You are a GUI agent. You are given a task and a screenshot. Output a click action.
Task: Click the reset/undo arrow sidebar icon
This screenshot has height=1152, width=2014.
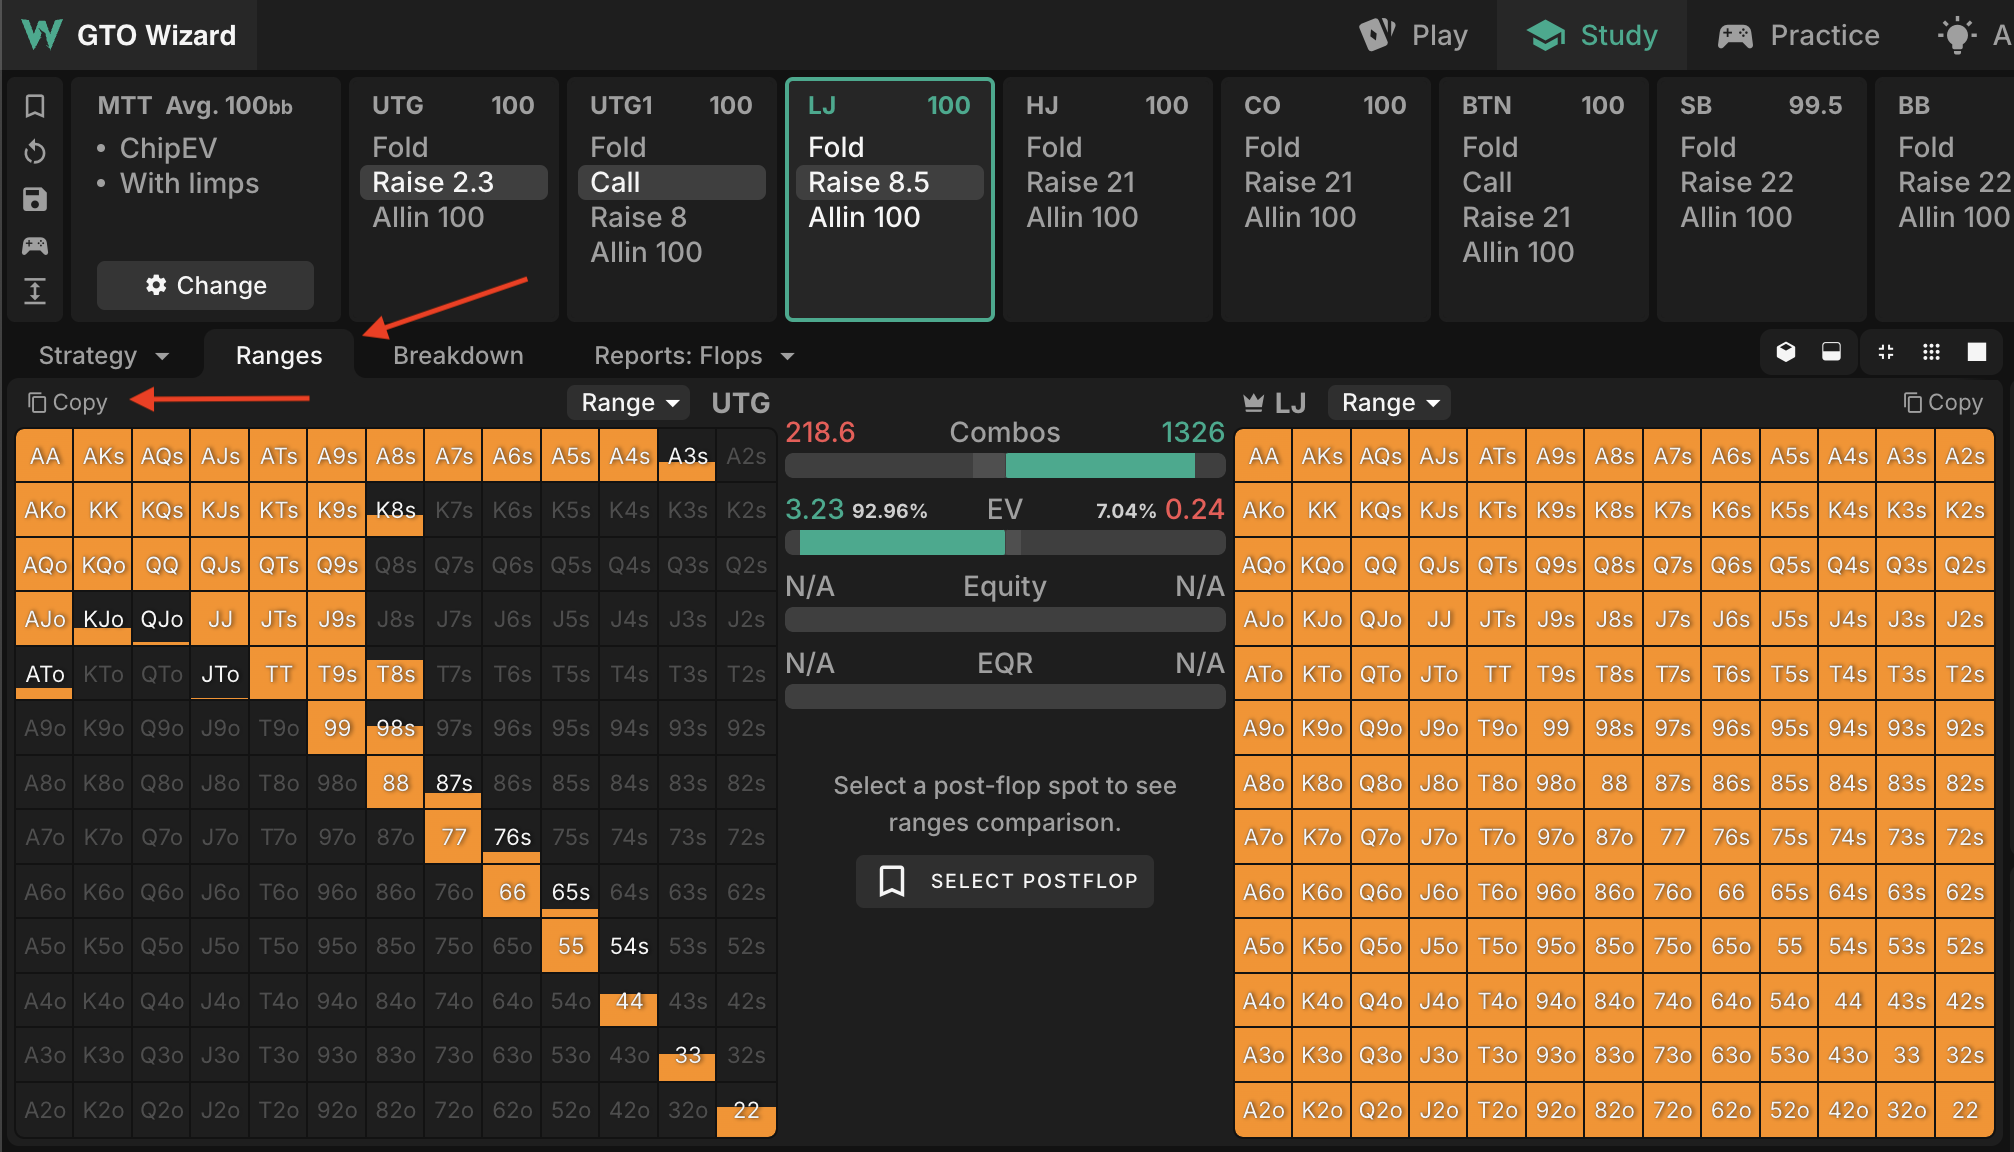[35, 152]
